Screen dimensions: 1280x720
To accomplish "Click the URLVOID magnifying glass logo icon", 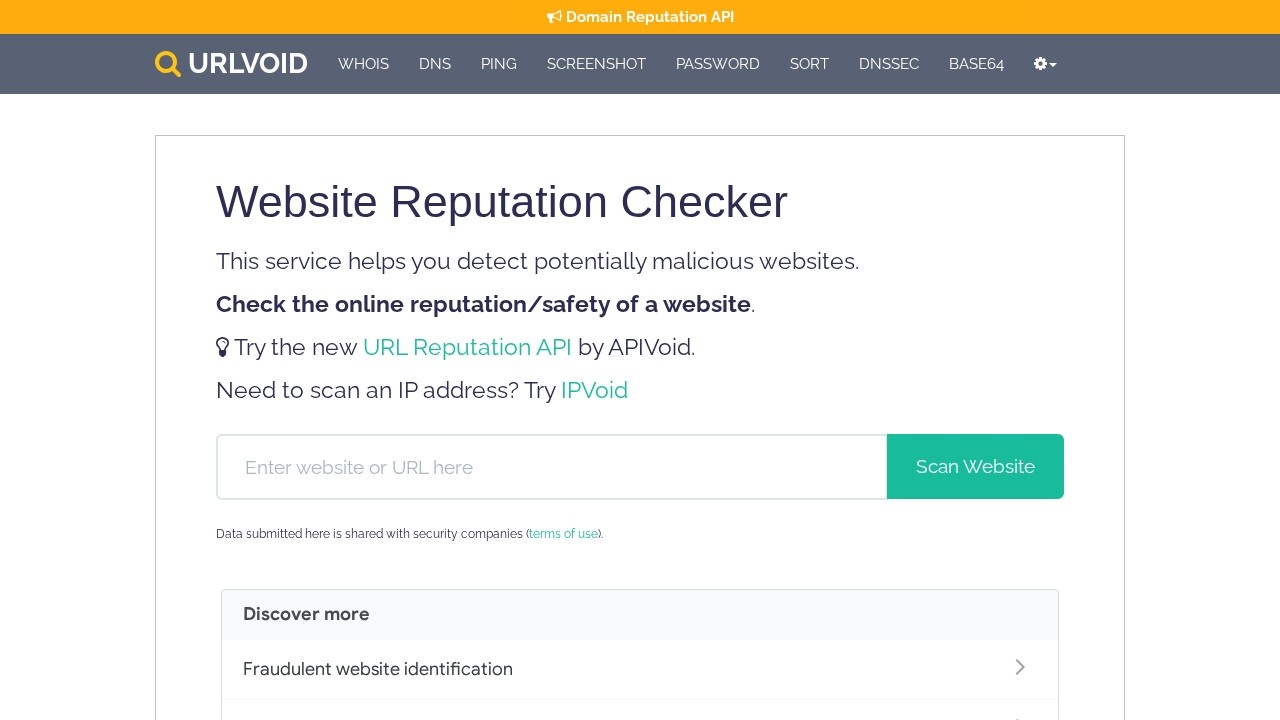I will coord(168,64).
